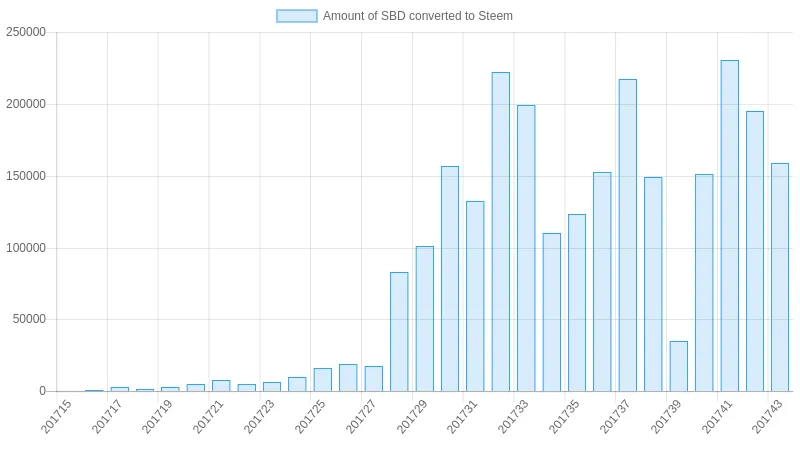The height and width of the screenshot is (450, 800).
Task: Click the 201725 x-axis label
Action: click(310, 416)
